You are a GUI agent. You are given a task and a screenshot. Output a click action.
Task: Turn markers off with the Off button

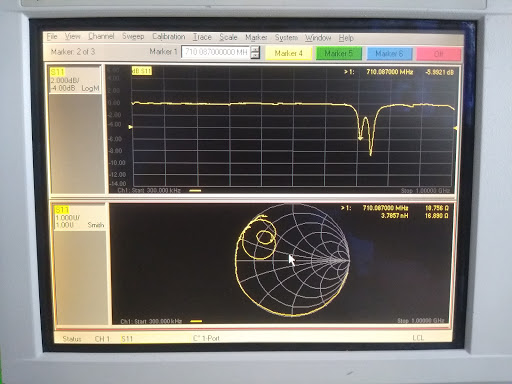point(438,54)
